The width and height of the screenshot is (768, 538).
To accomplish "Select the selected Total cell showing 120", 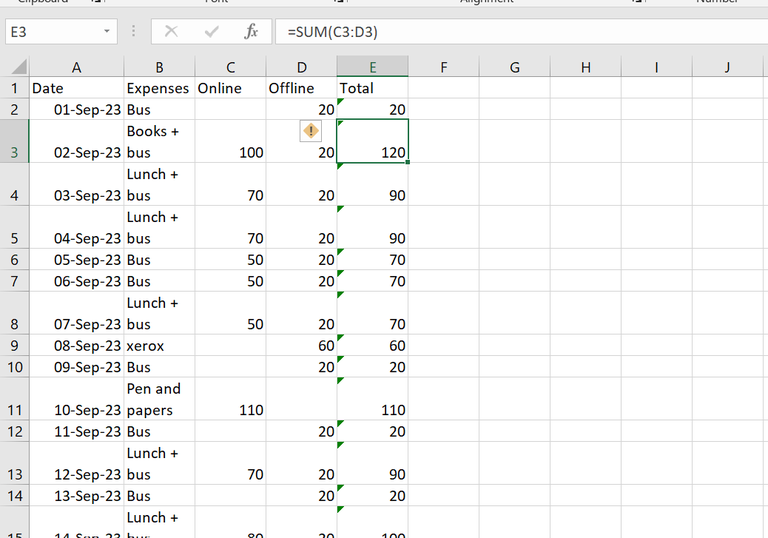I will [372, 142].
